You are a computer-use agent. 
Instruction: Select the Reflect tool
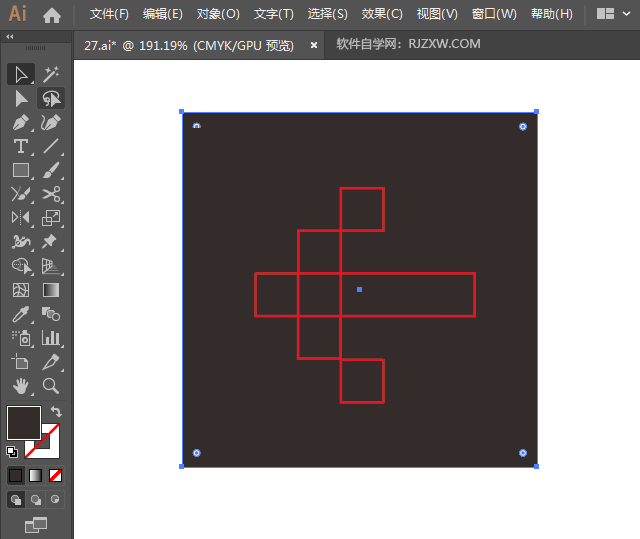click(x=21, y=218)
